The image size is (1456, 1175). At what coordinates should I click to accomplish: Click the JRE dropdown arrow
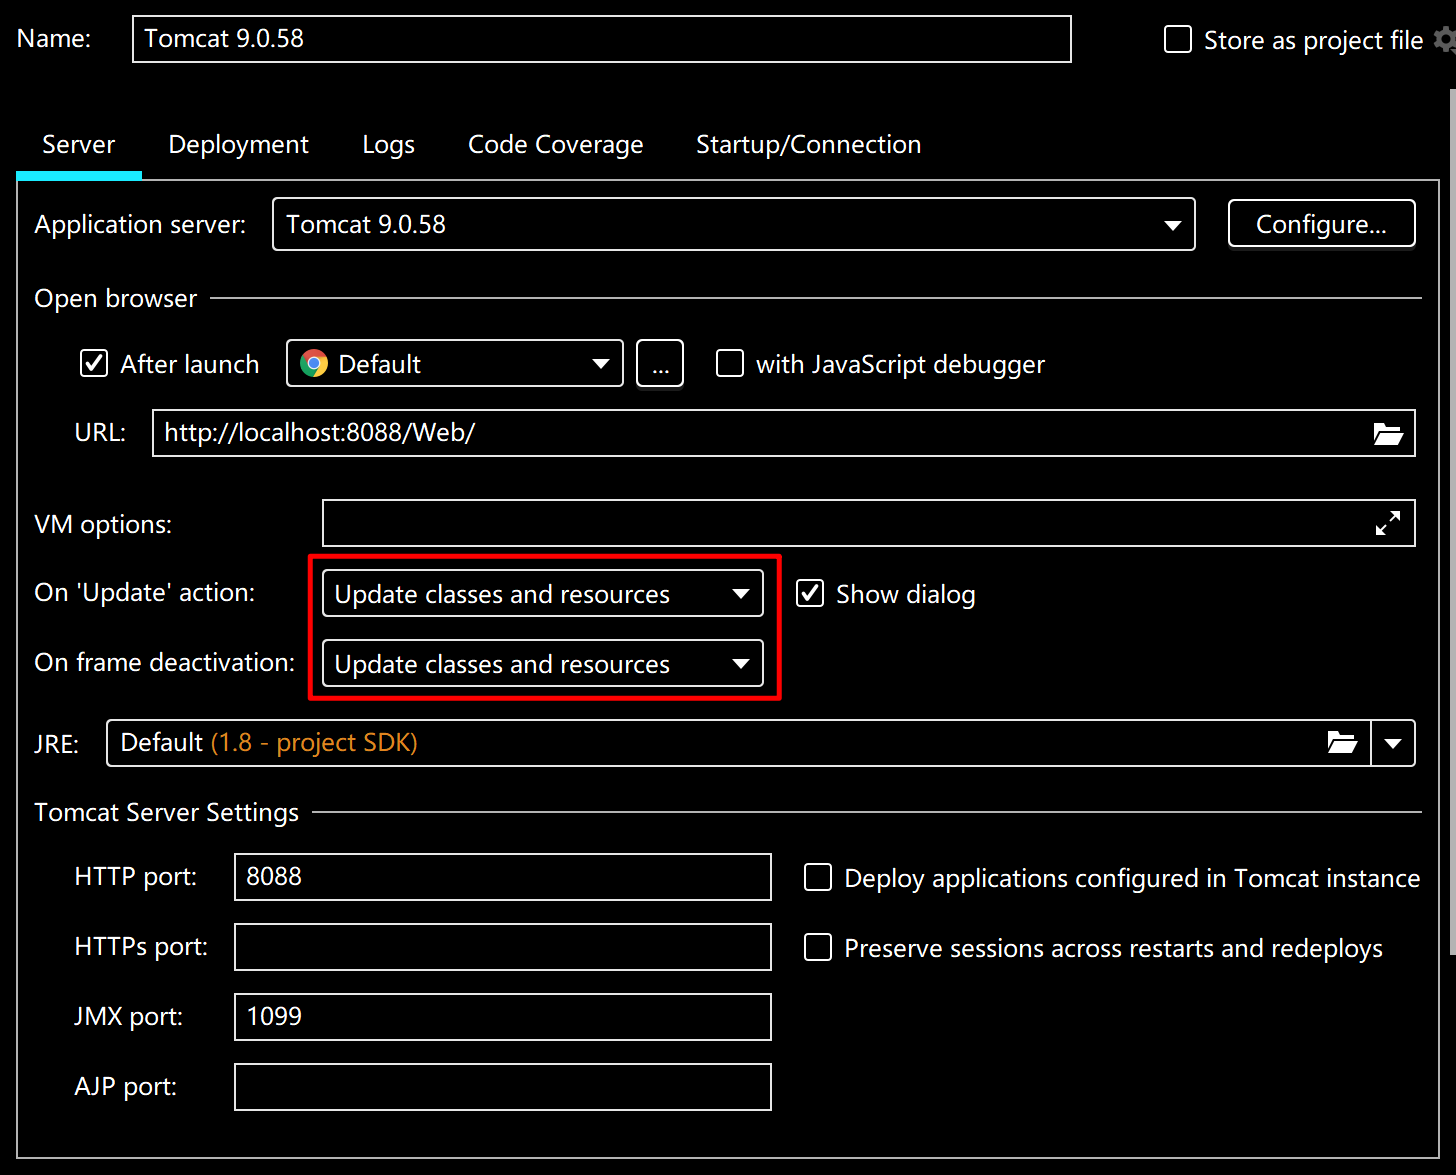tap(1393, 743)
